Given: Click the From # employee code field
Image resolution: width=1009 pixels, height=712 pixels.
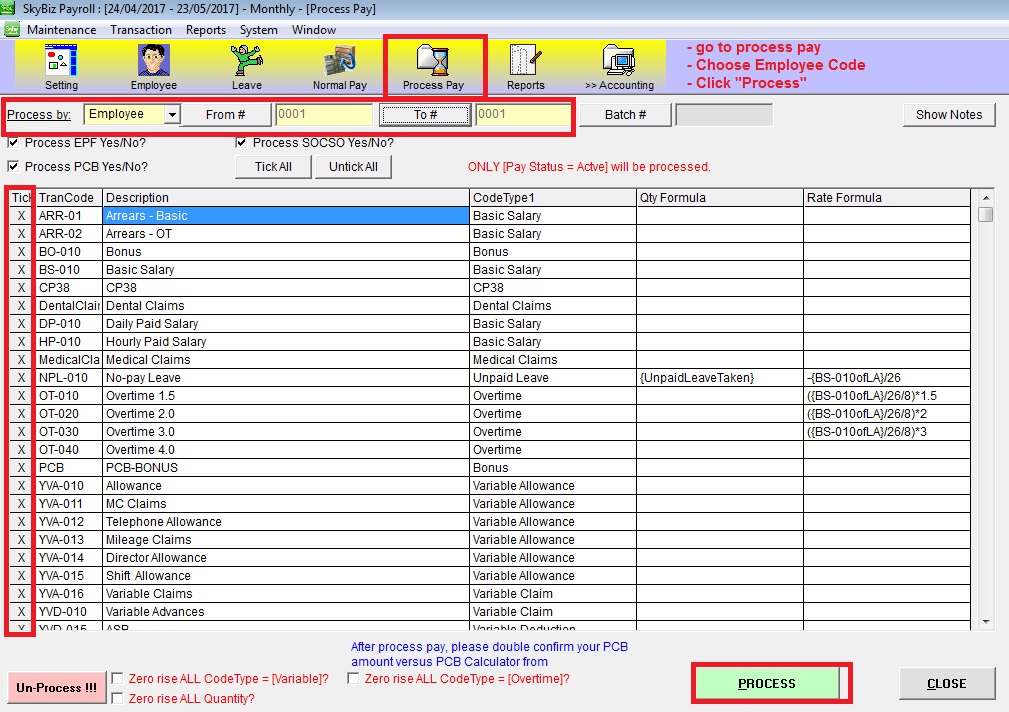Looking at the screenshot, I should [324, 115].
